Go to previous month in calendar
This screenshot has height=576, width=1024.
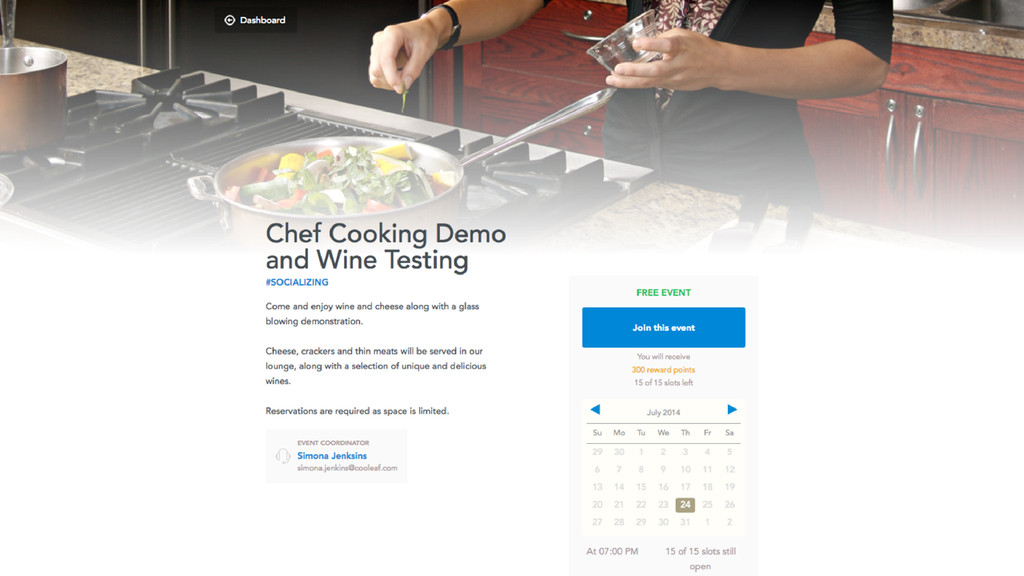click(x=595, y=409)
